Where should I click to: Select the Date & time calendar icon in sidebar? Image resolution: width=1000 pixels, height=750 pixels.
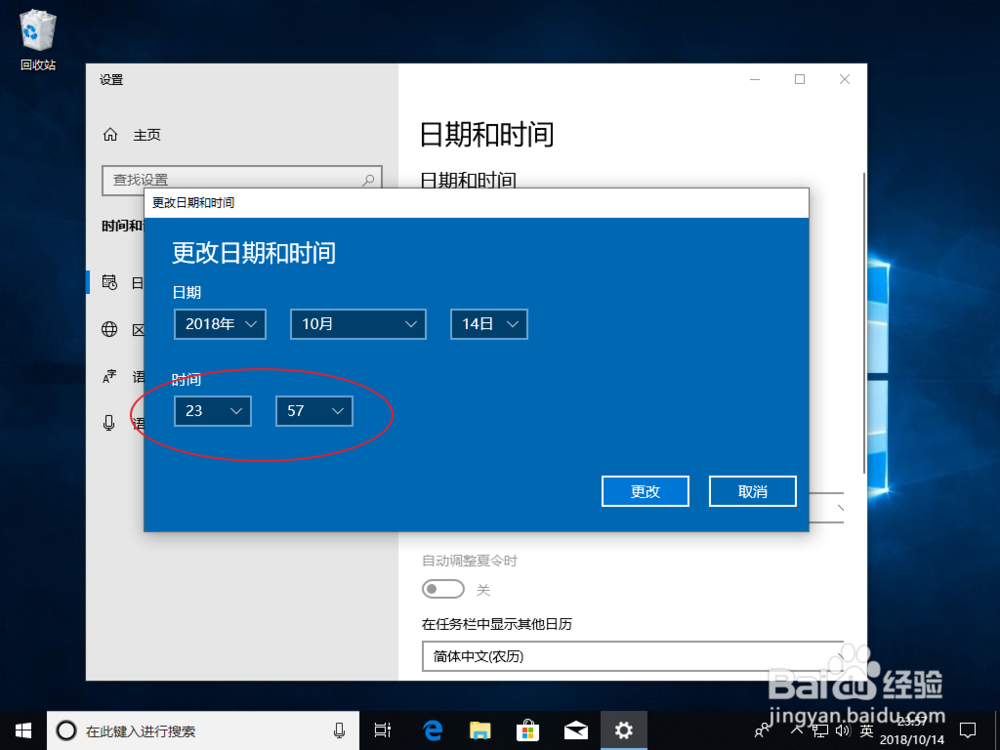tap(110, 282)
